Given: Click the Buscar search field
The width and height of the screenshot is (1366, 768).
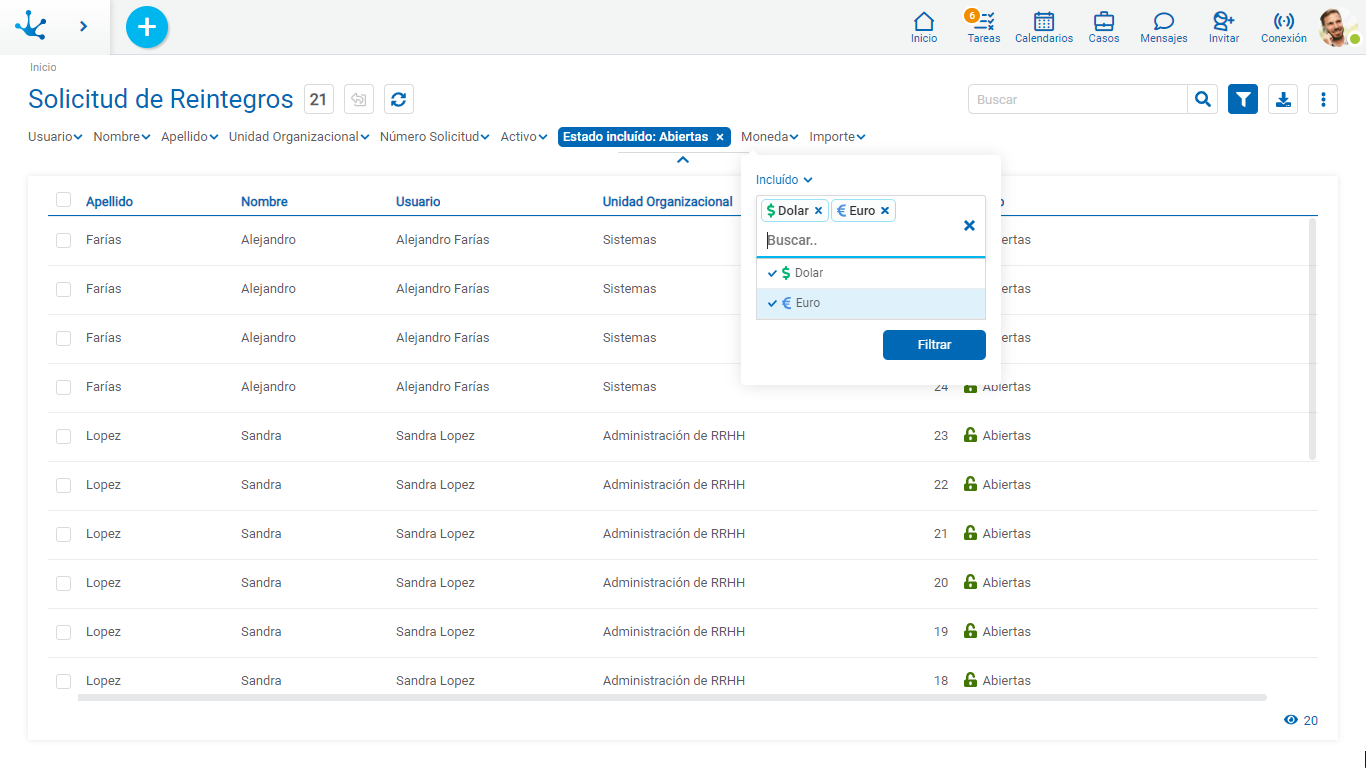Looking at the screenshot, I should click(1078, 99).
